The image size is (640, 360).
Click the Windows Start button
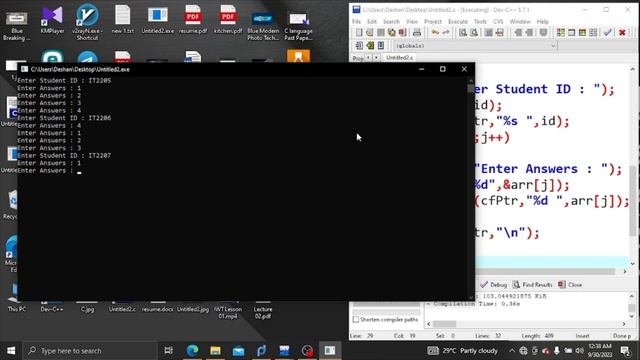pos(11,351)
